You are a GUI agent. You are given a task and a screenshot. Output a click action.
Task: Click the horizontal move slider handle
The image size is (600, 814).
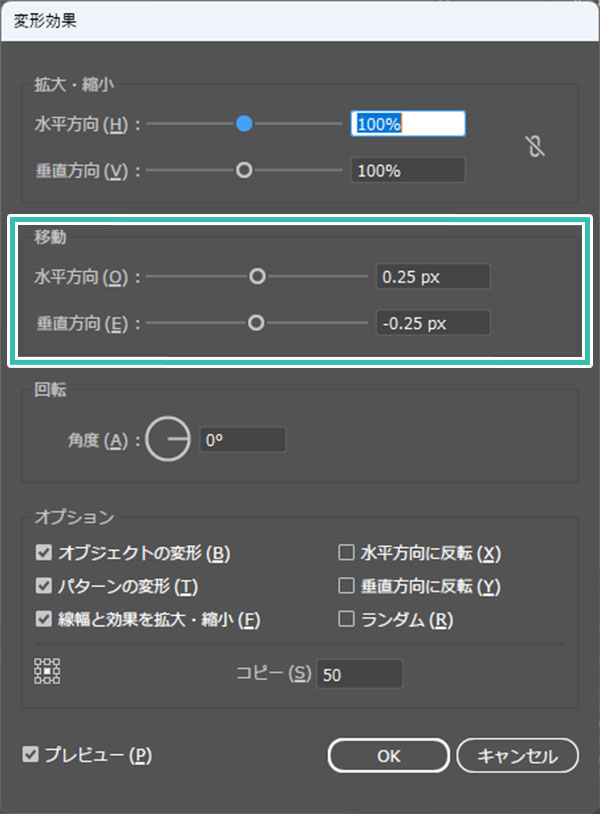257,276
